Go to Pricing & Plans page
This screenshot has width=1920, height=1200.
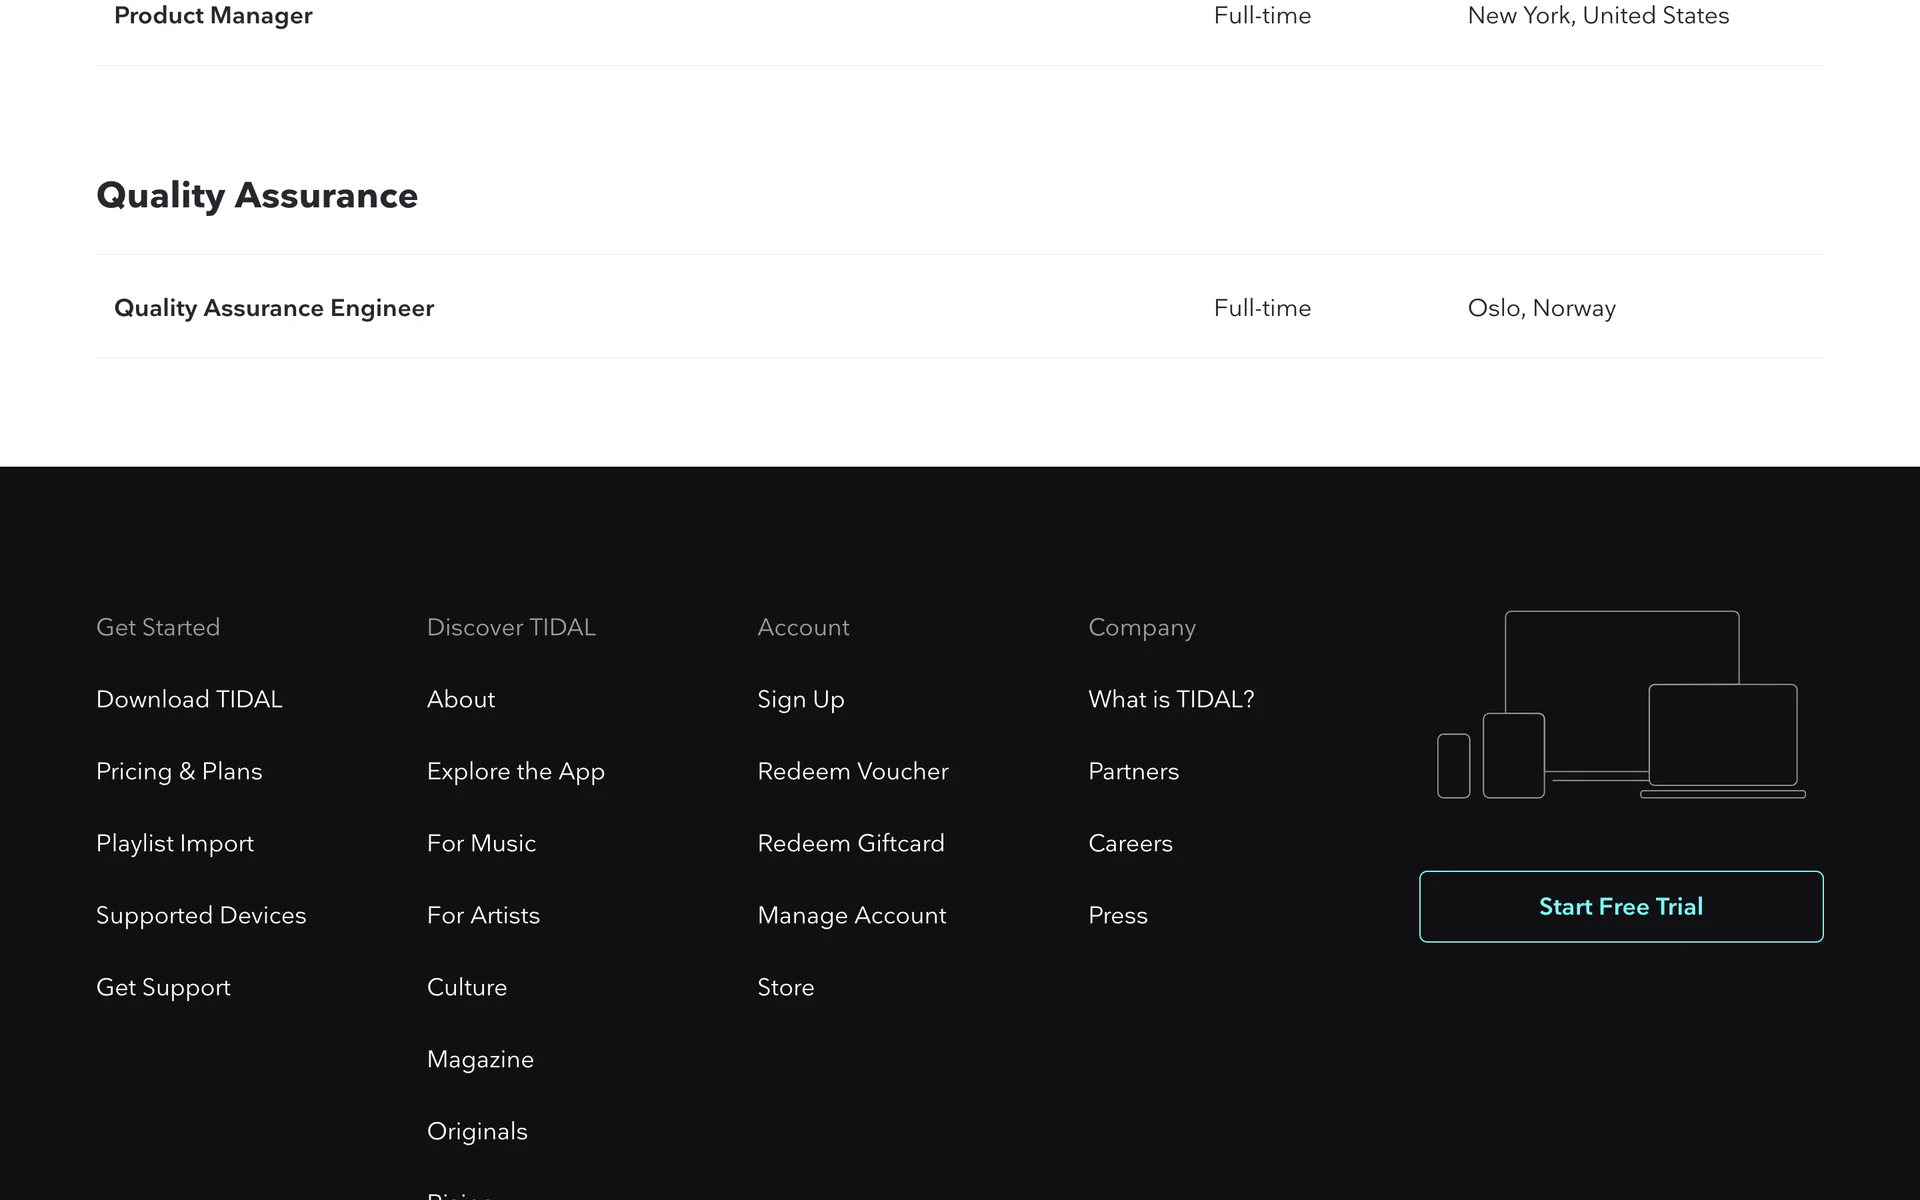point(179,771)
